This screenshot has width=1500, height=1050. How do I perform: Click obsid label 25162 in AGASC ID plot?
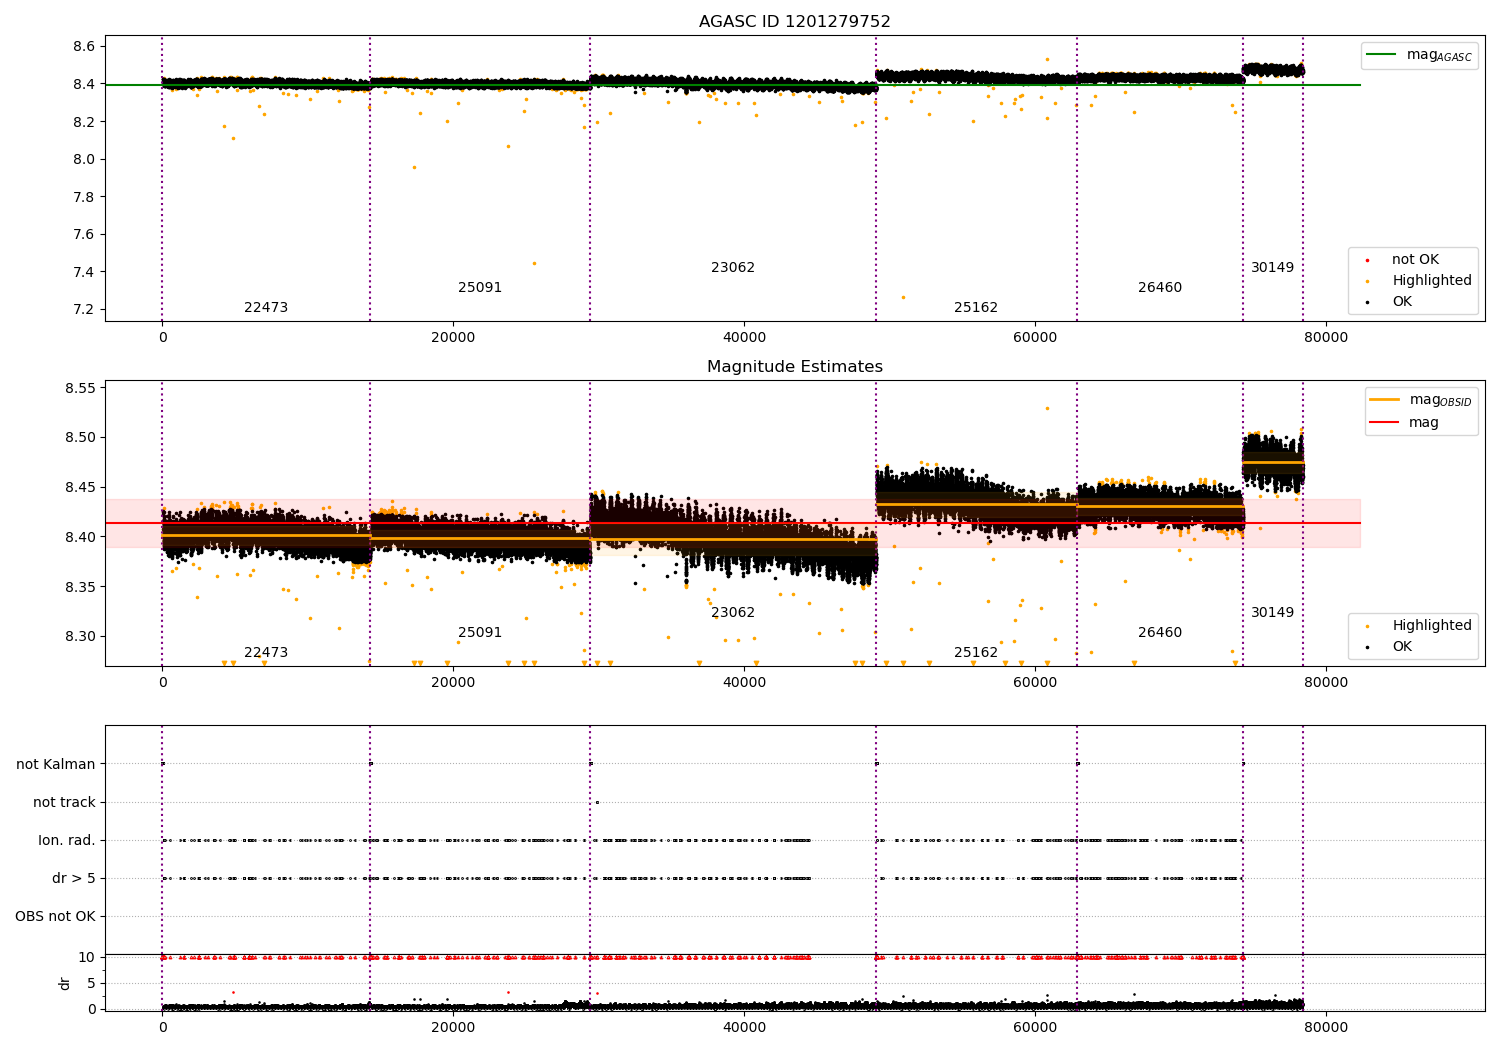click(976, 308)
